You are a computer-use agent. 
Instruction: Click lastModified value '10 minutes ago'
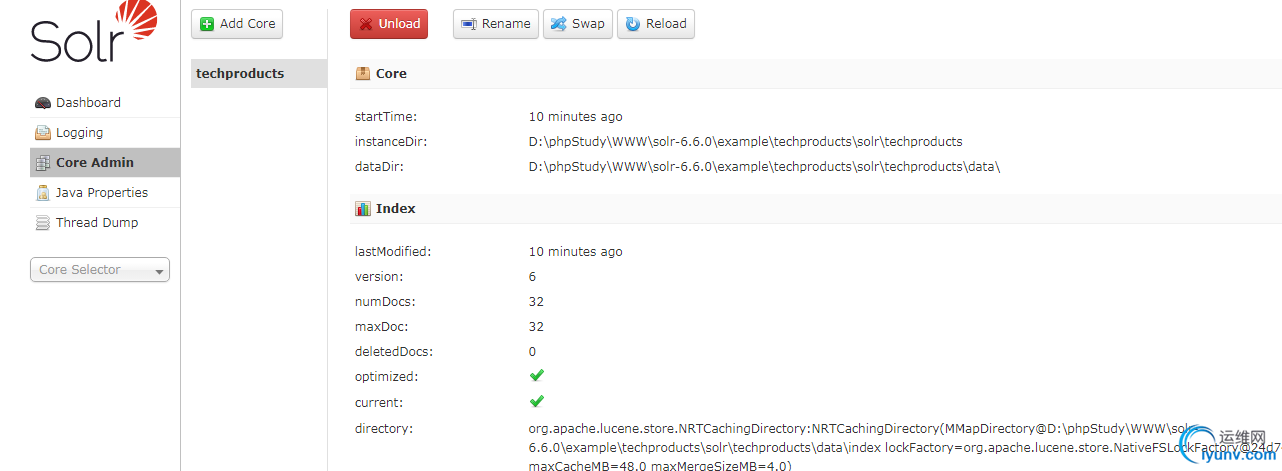pos(576,252)
